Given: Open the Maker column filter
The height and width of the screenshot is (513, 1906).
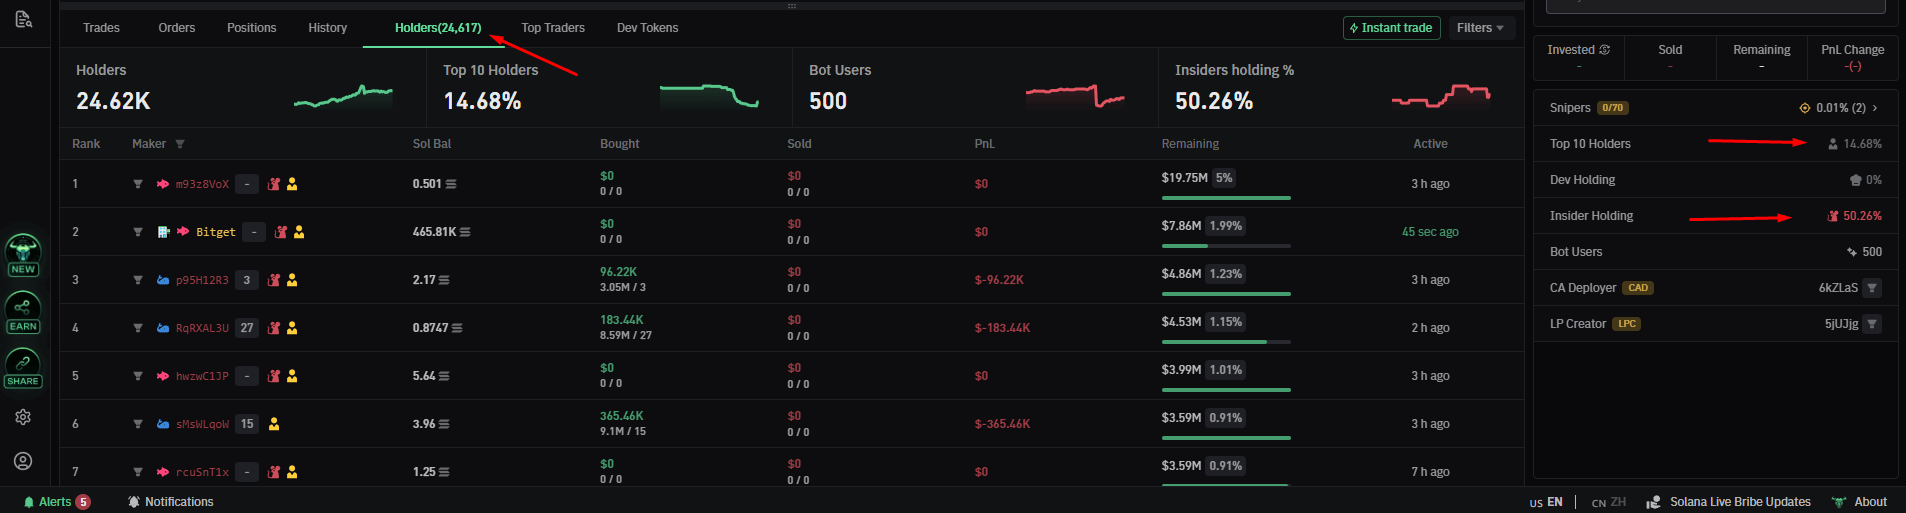Looking at the screenshot, I should [x=180, y=144].
